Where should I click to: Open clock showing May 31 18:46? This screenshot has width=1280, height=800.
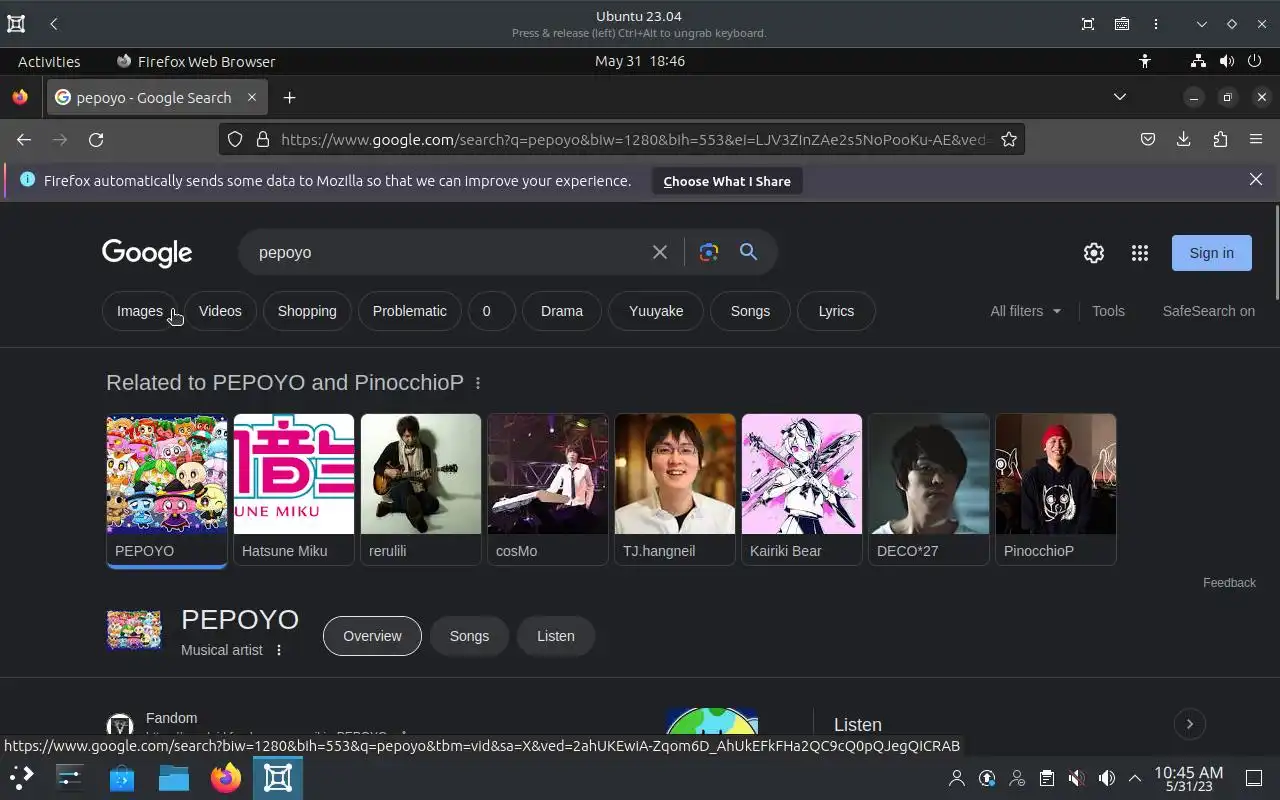tap(640, 61)
